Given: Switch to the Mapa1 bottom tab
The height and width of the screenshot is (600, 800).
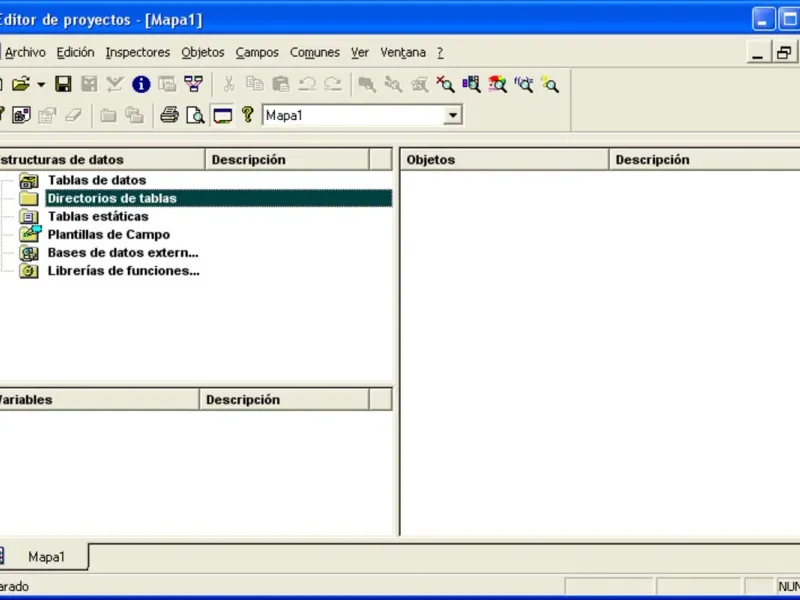Looking at the screenshot, I should pyautogui.click(x=43, y=557).
